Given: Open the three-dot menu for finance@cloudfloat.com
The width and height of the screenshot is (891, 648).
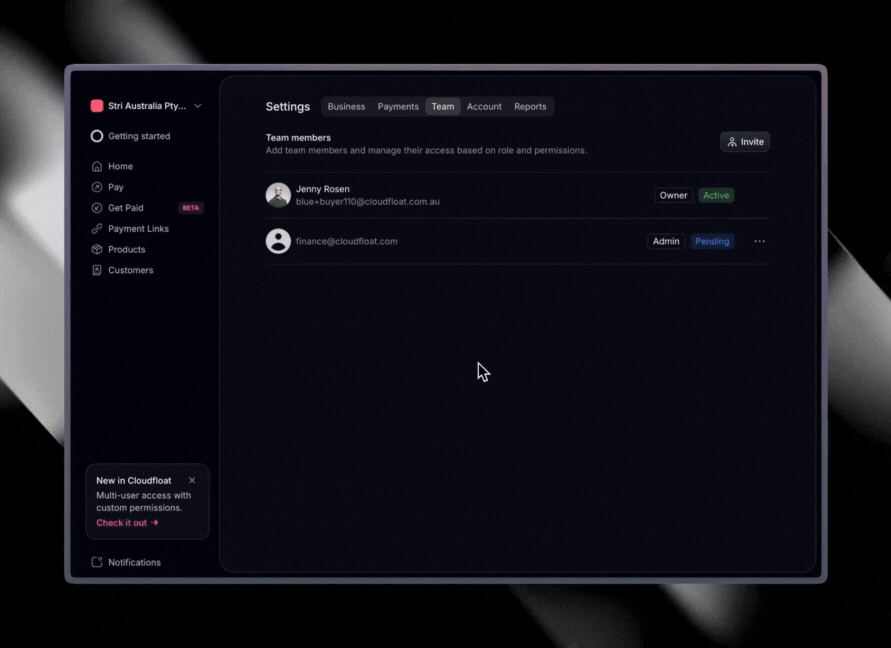Looking at the screenshot, I should (x=759, y=241).
